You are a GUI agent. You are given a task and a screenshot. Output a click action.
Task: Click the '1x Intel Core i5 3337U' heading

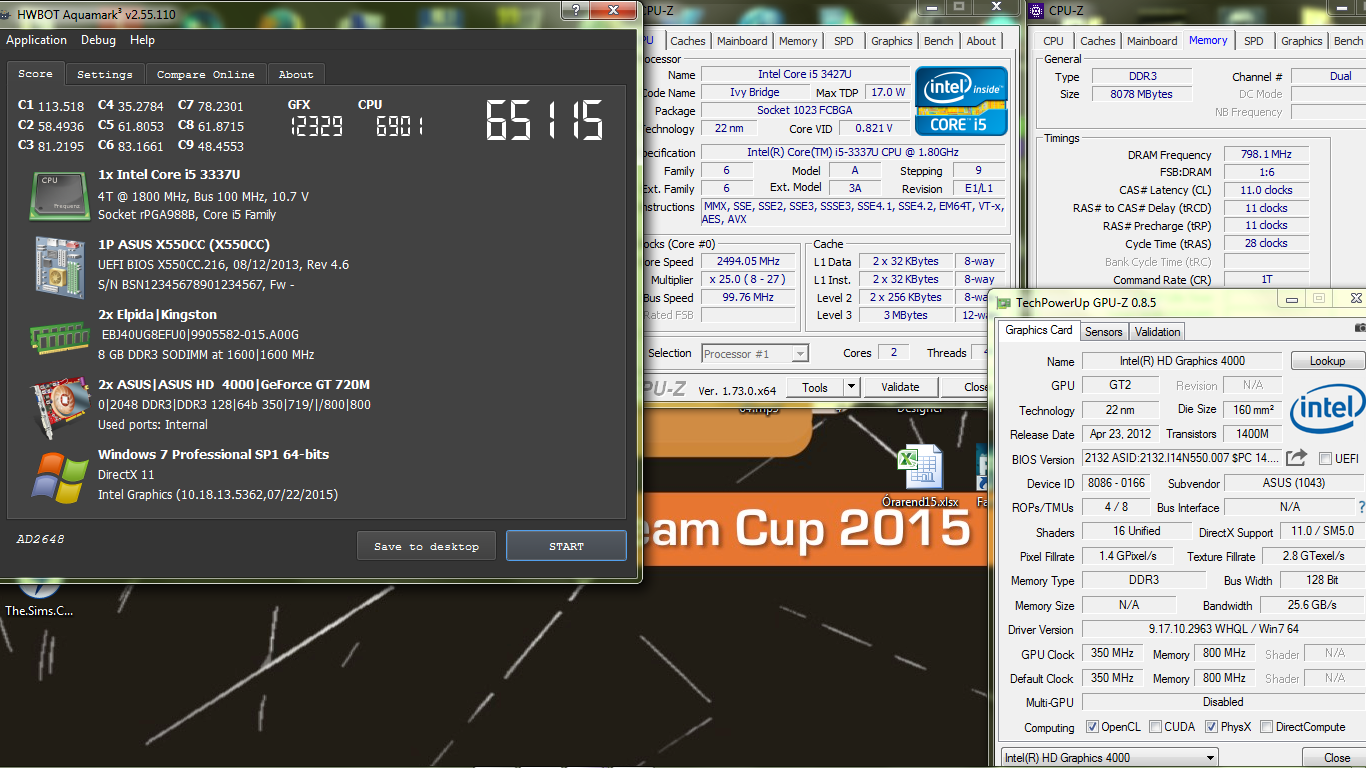(169, 174)
